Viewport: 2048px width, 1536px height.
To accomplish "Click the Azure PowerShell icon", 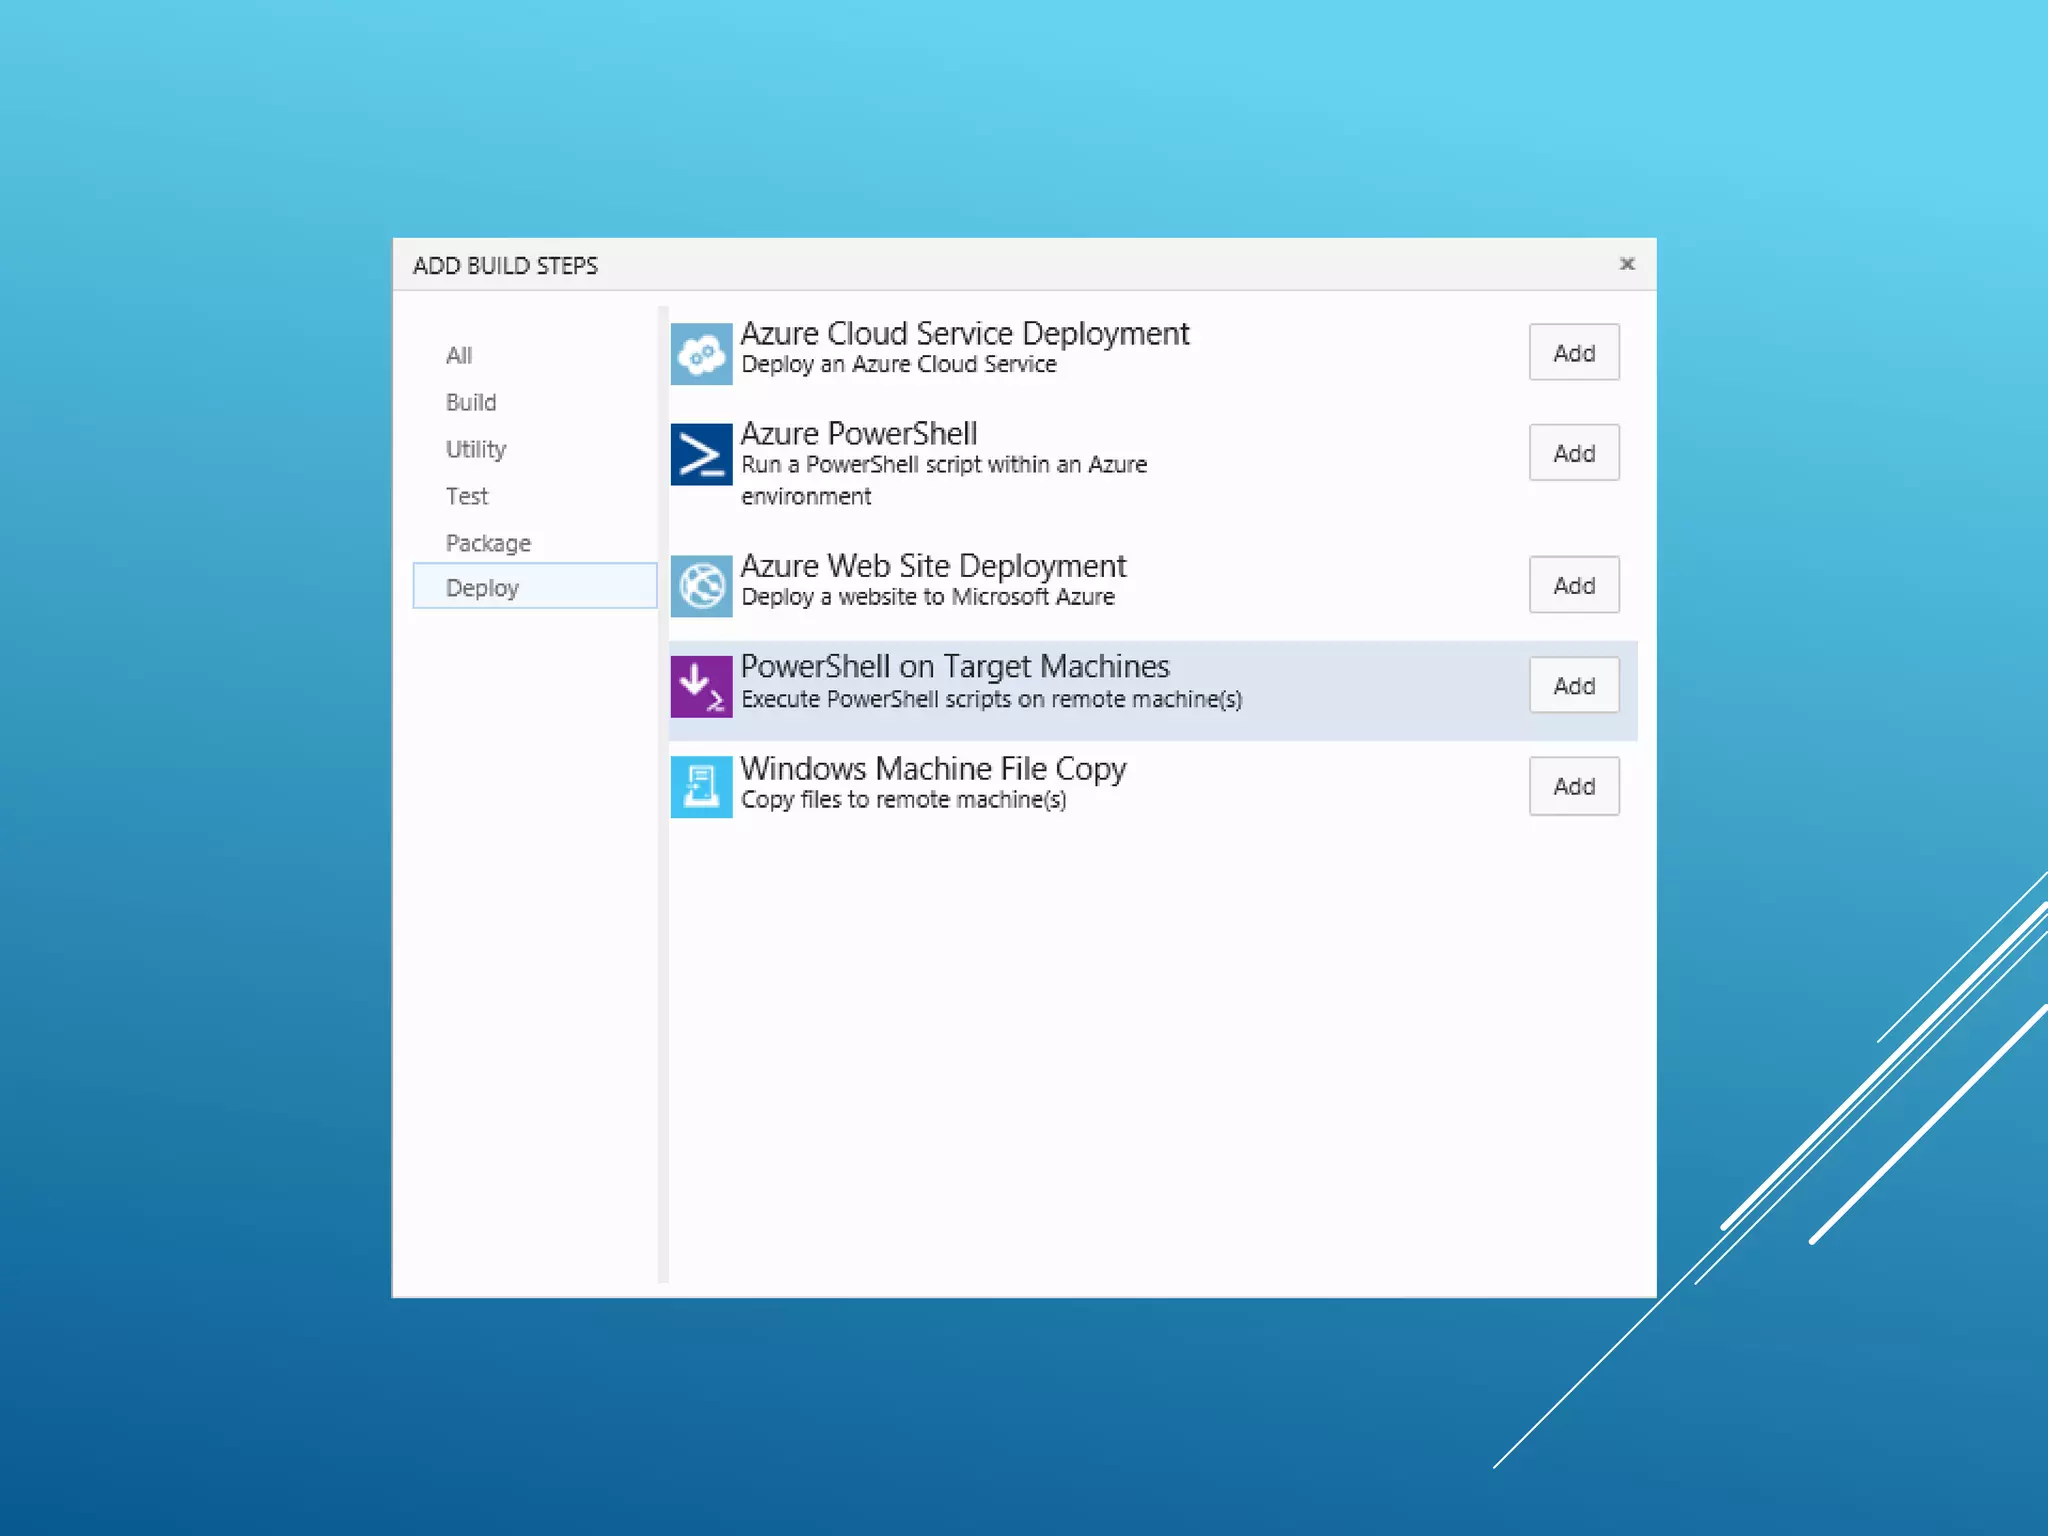I will (x=701, y=454).
